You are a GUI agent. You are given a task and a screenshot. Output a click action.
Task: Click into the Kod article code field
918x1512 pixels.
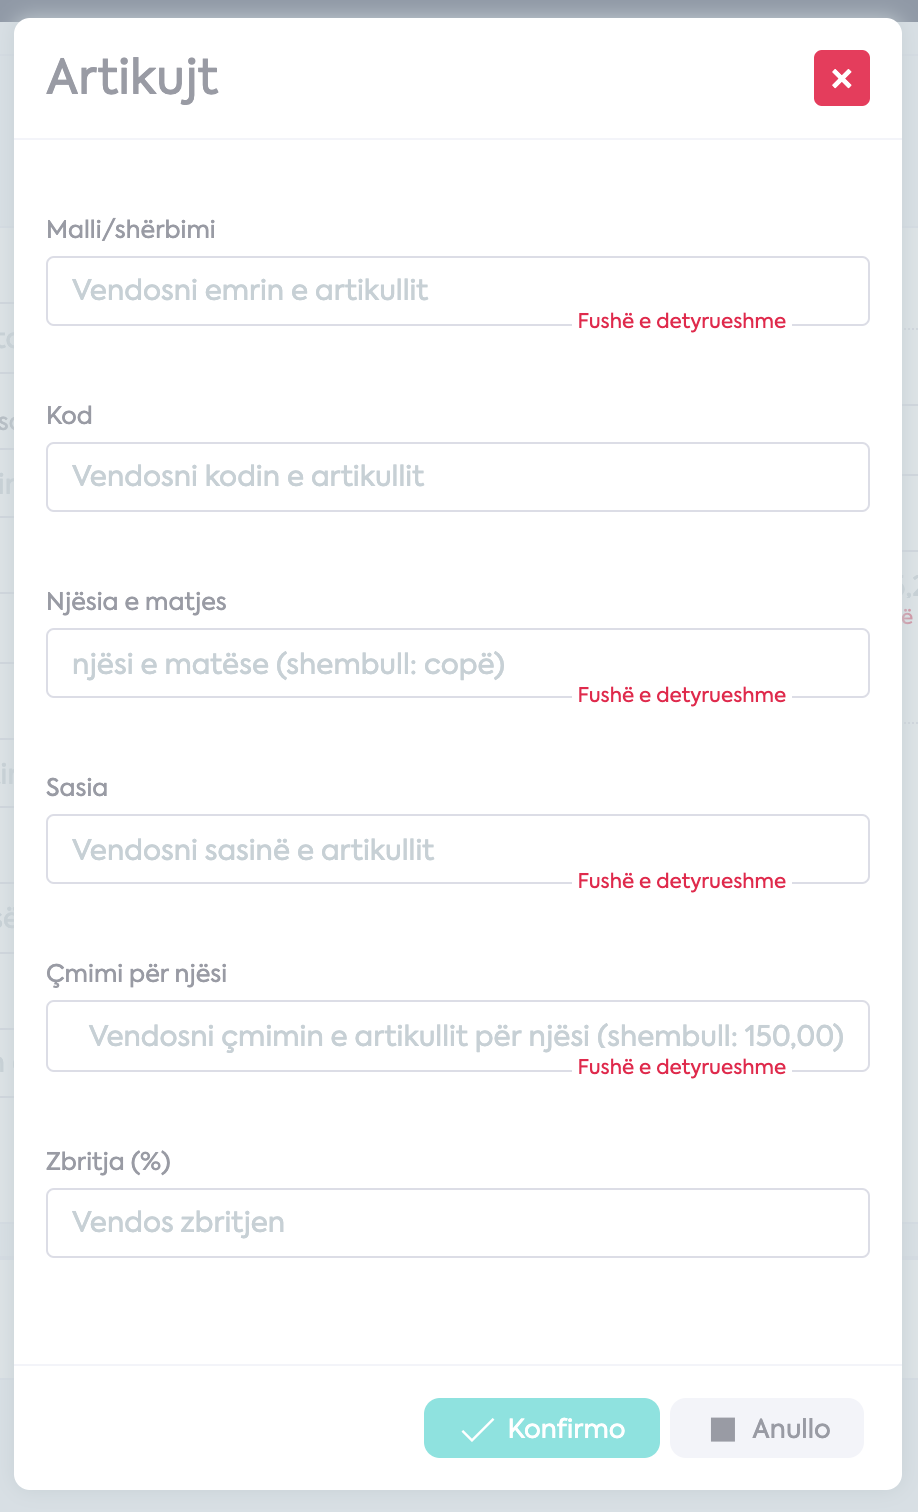point(458,477)
